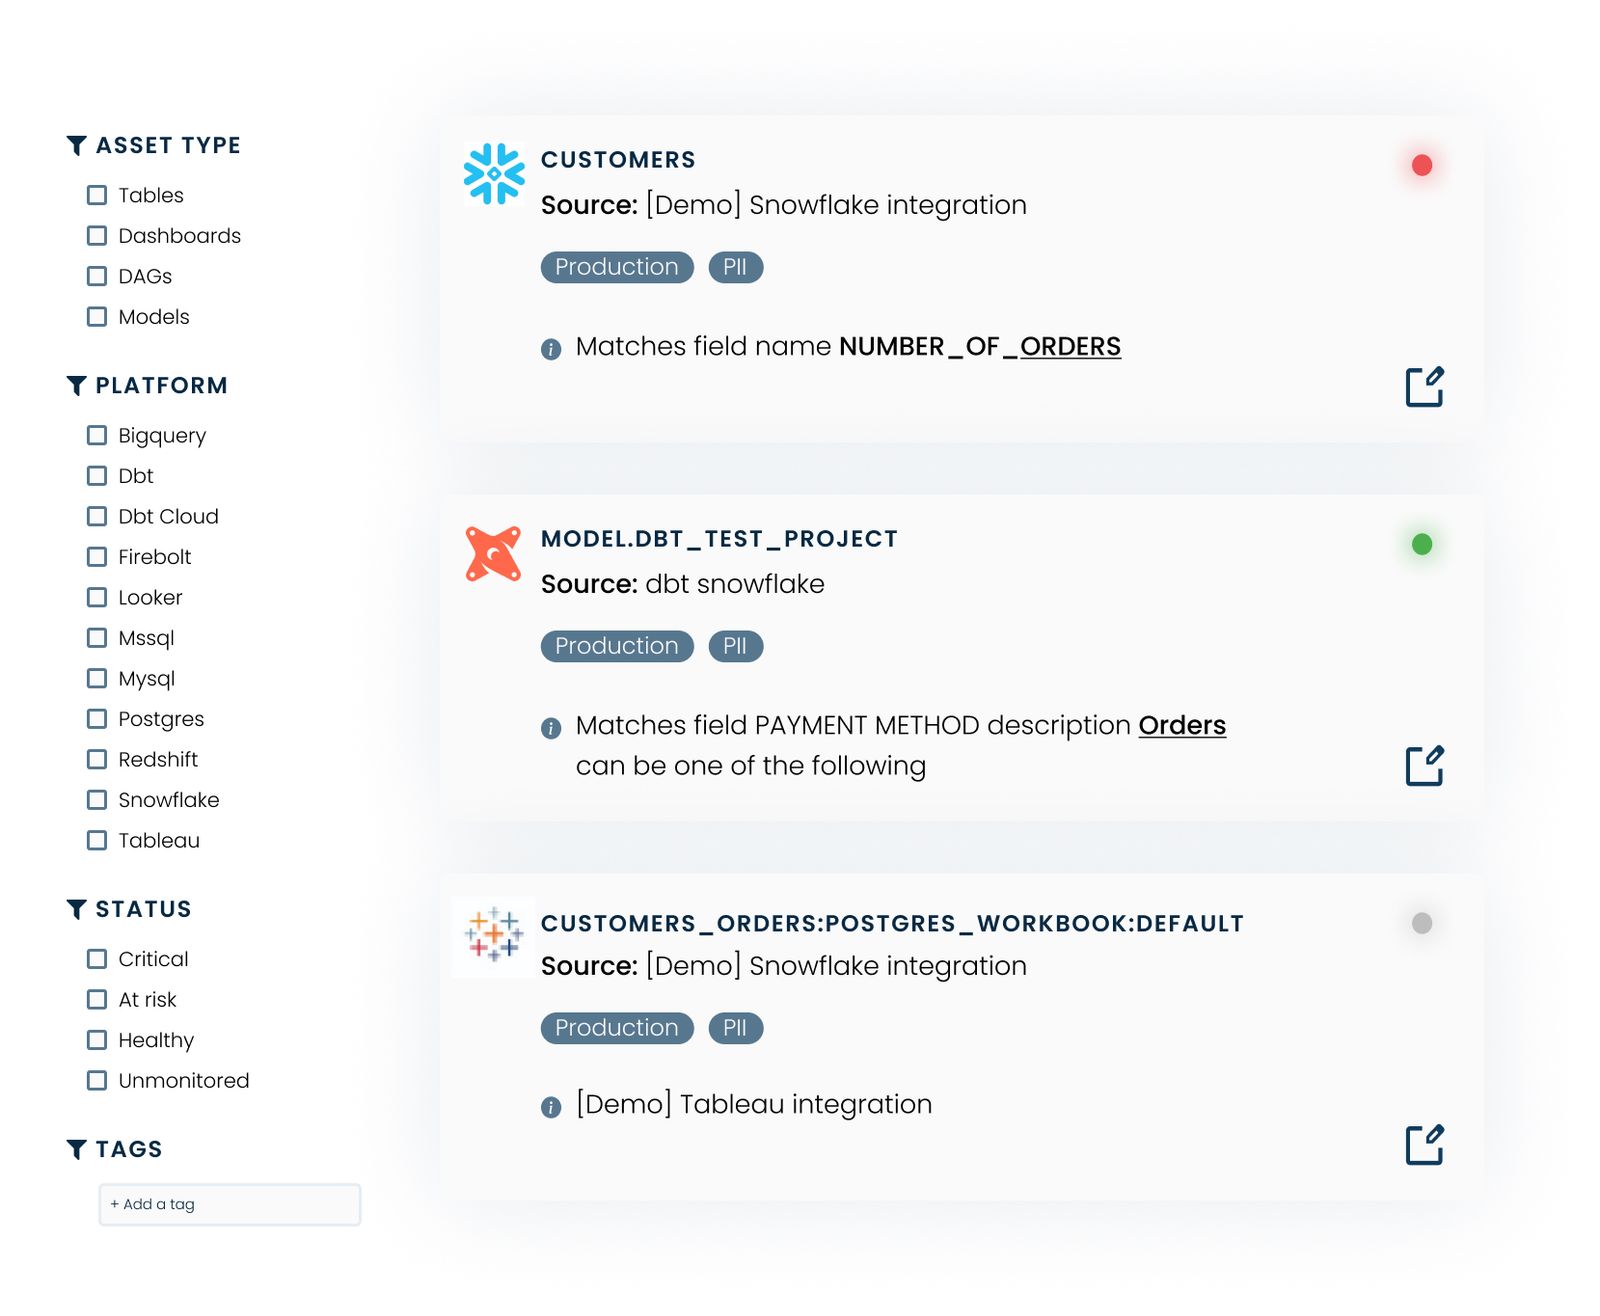Click the edit icon on the dbt model card
Image resolution: width=1600 pixels, height=1316 pixels.
[x=1426, y=765]
